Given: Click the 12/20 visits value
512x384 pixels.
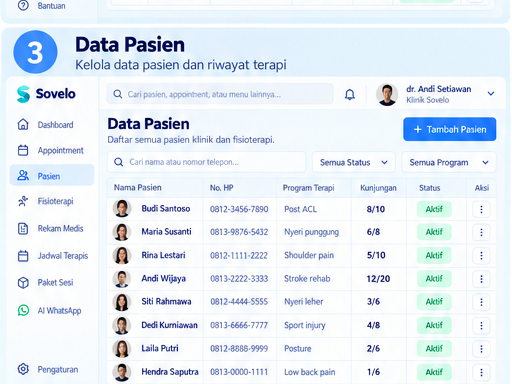Looking at the screenshot, I should click(x=378, y=279).
